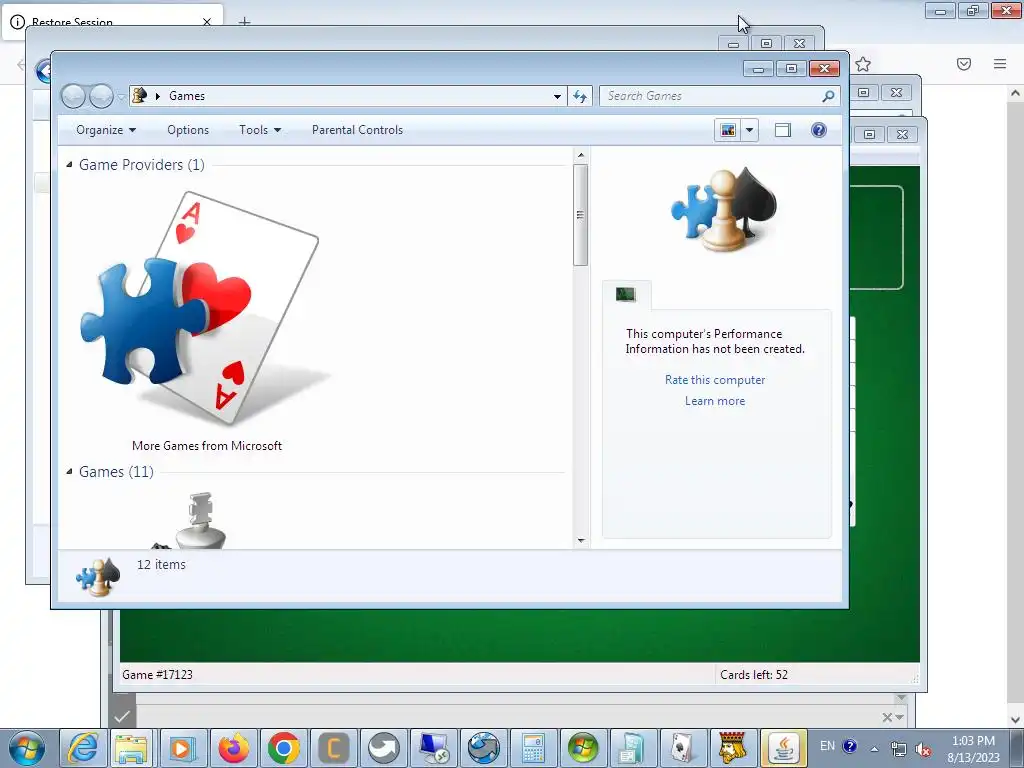The width and height of the screenshot is (1024, 768).
Task: Switch to Java application in taskbar
Action: click(x=782, y=748)
